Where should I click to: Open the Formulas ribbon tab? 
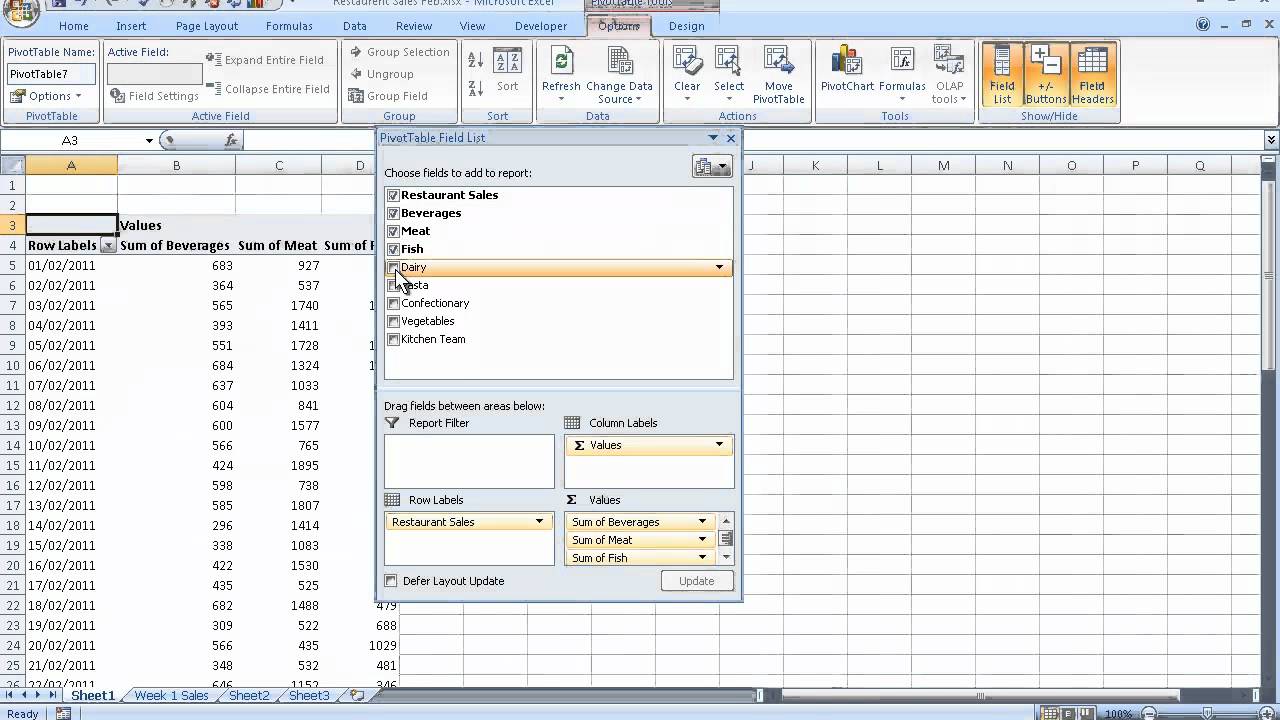(x=289, y=26)
